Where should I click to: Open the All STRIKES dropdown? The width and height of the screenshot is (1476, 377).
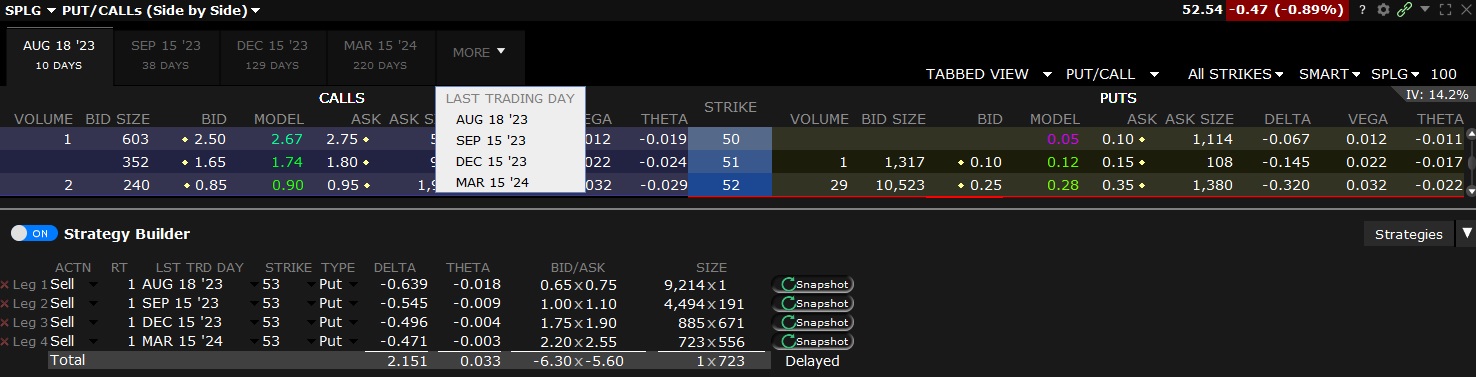tap(1235, 74)
